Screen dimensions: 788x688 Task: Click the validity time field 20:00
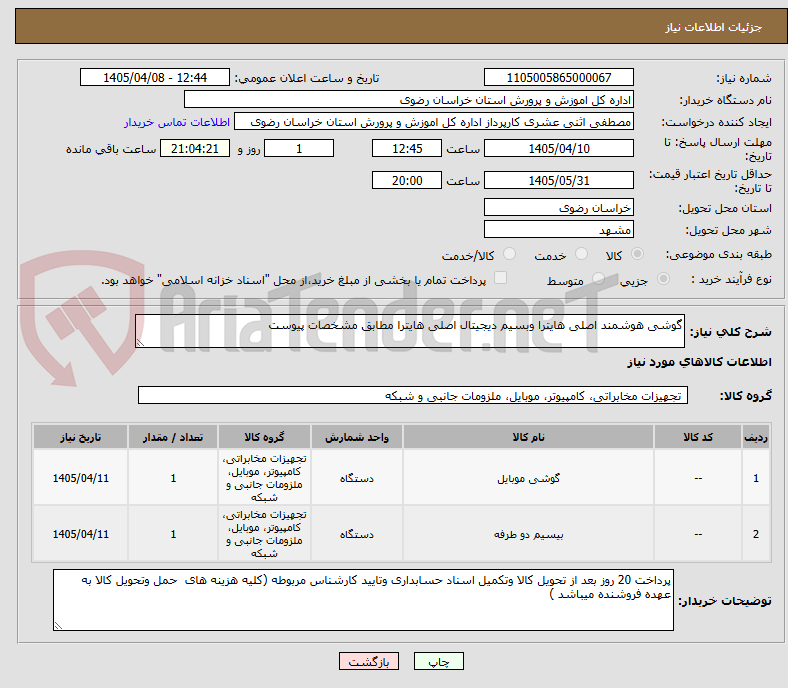pos(407,180)
